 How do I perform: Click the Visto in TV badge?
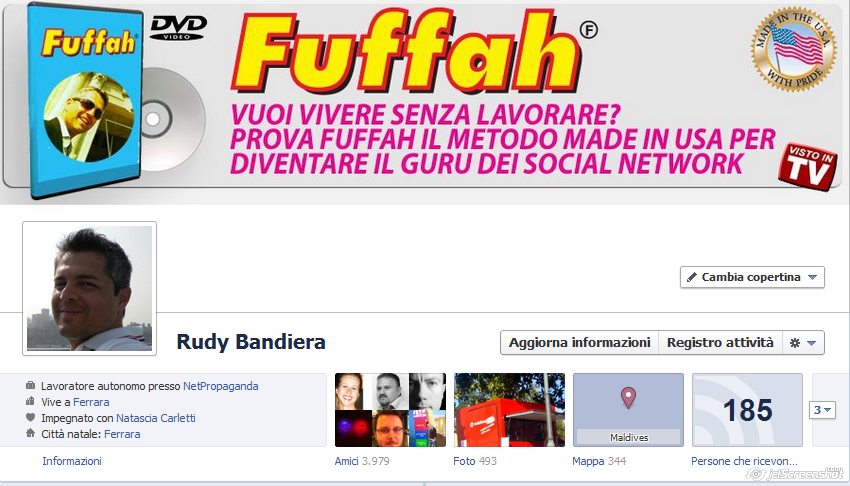click(808, 166)
